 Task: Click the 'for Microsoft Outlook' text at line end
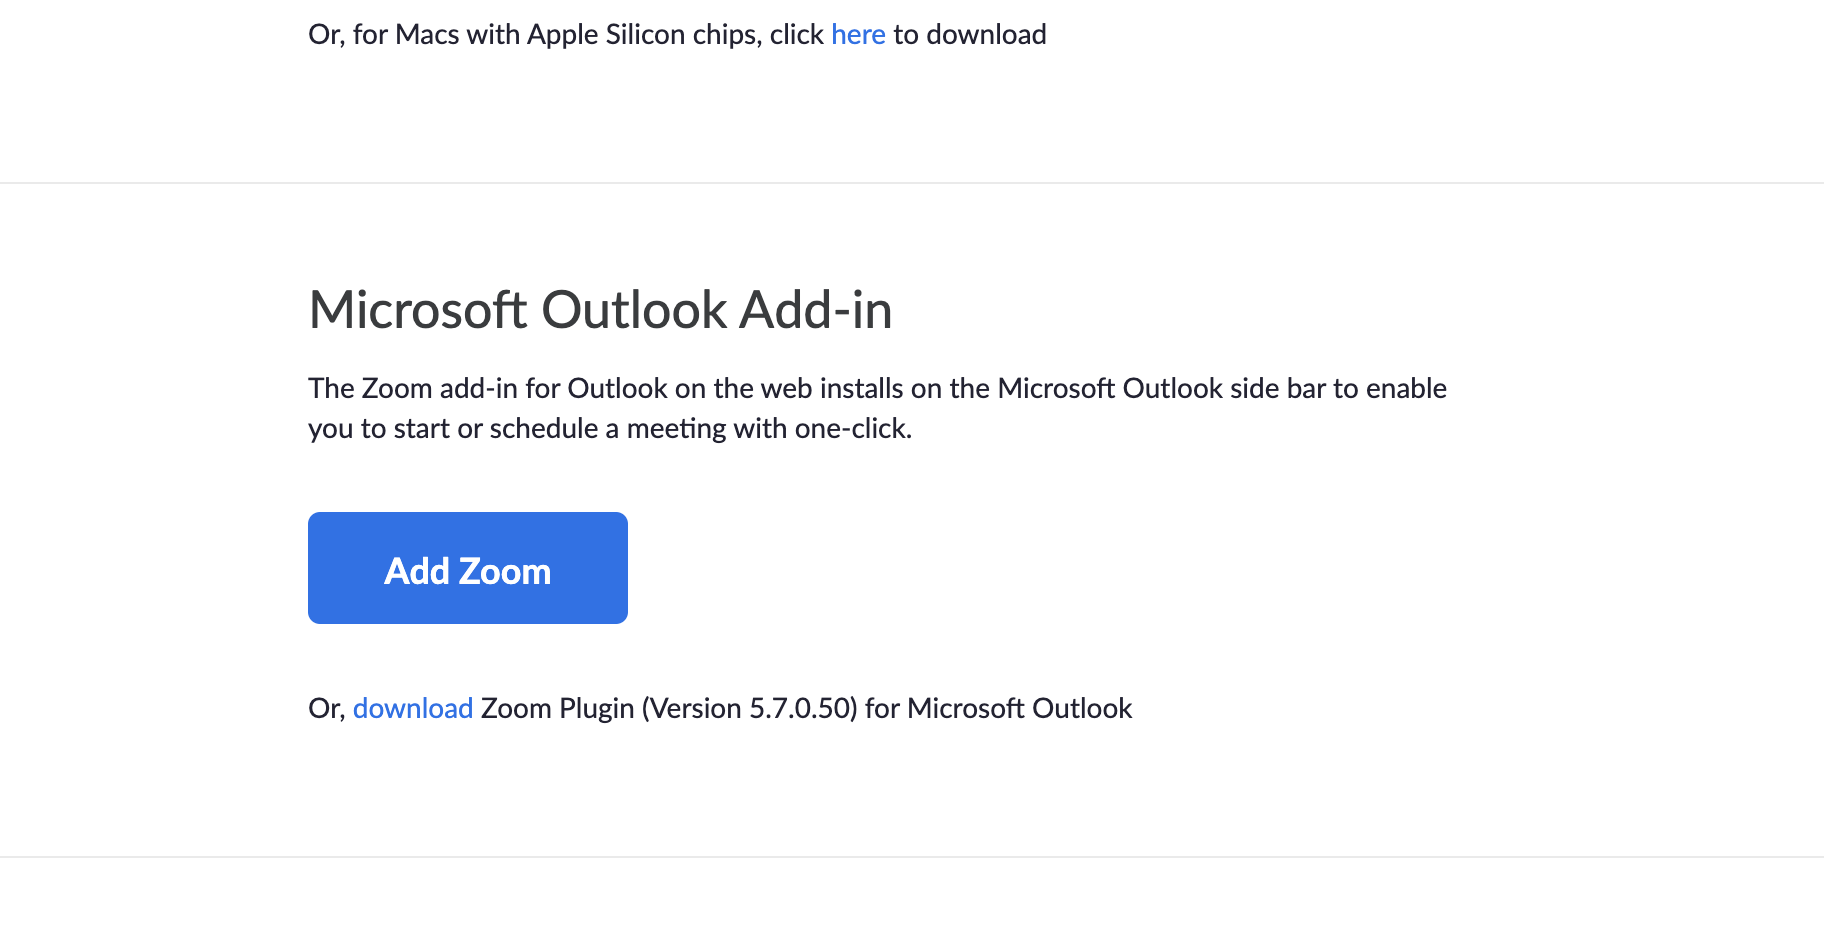(x=999, y=709)
